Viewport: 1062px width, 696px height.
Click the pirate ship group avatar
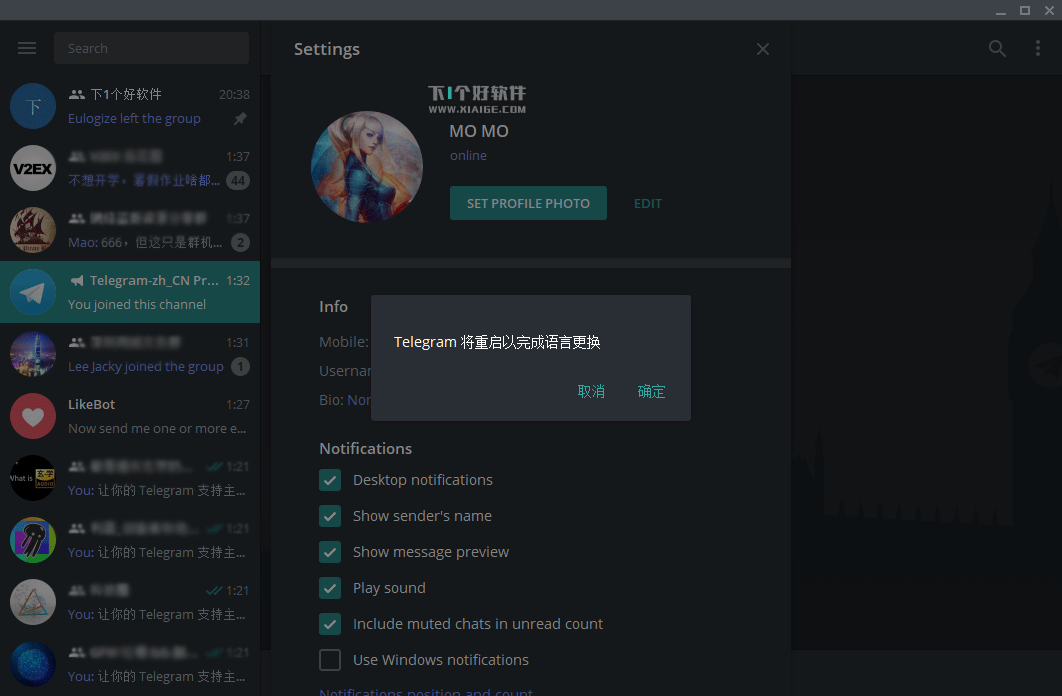click(33, 230)
